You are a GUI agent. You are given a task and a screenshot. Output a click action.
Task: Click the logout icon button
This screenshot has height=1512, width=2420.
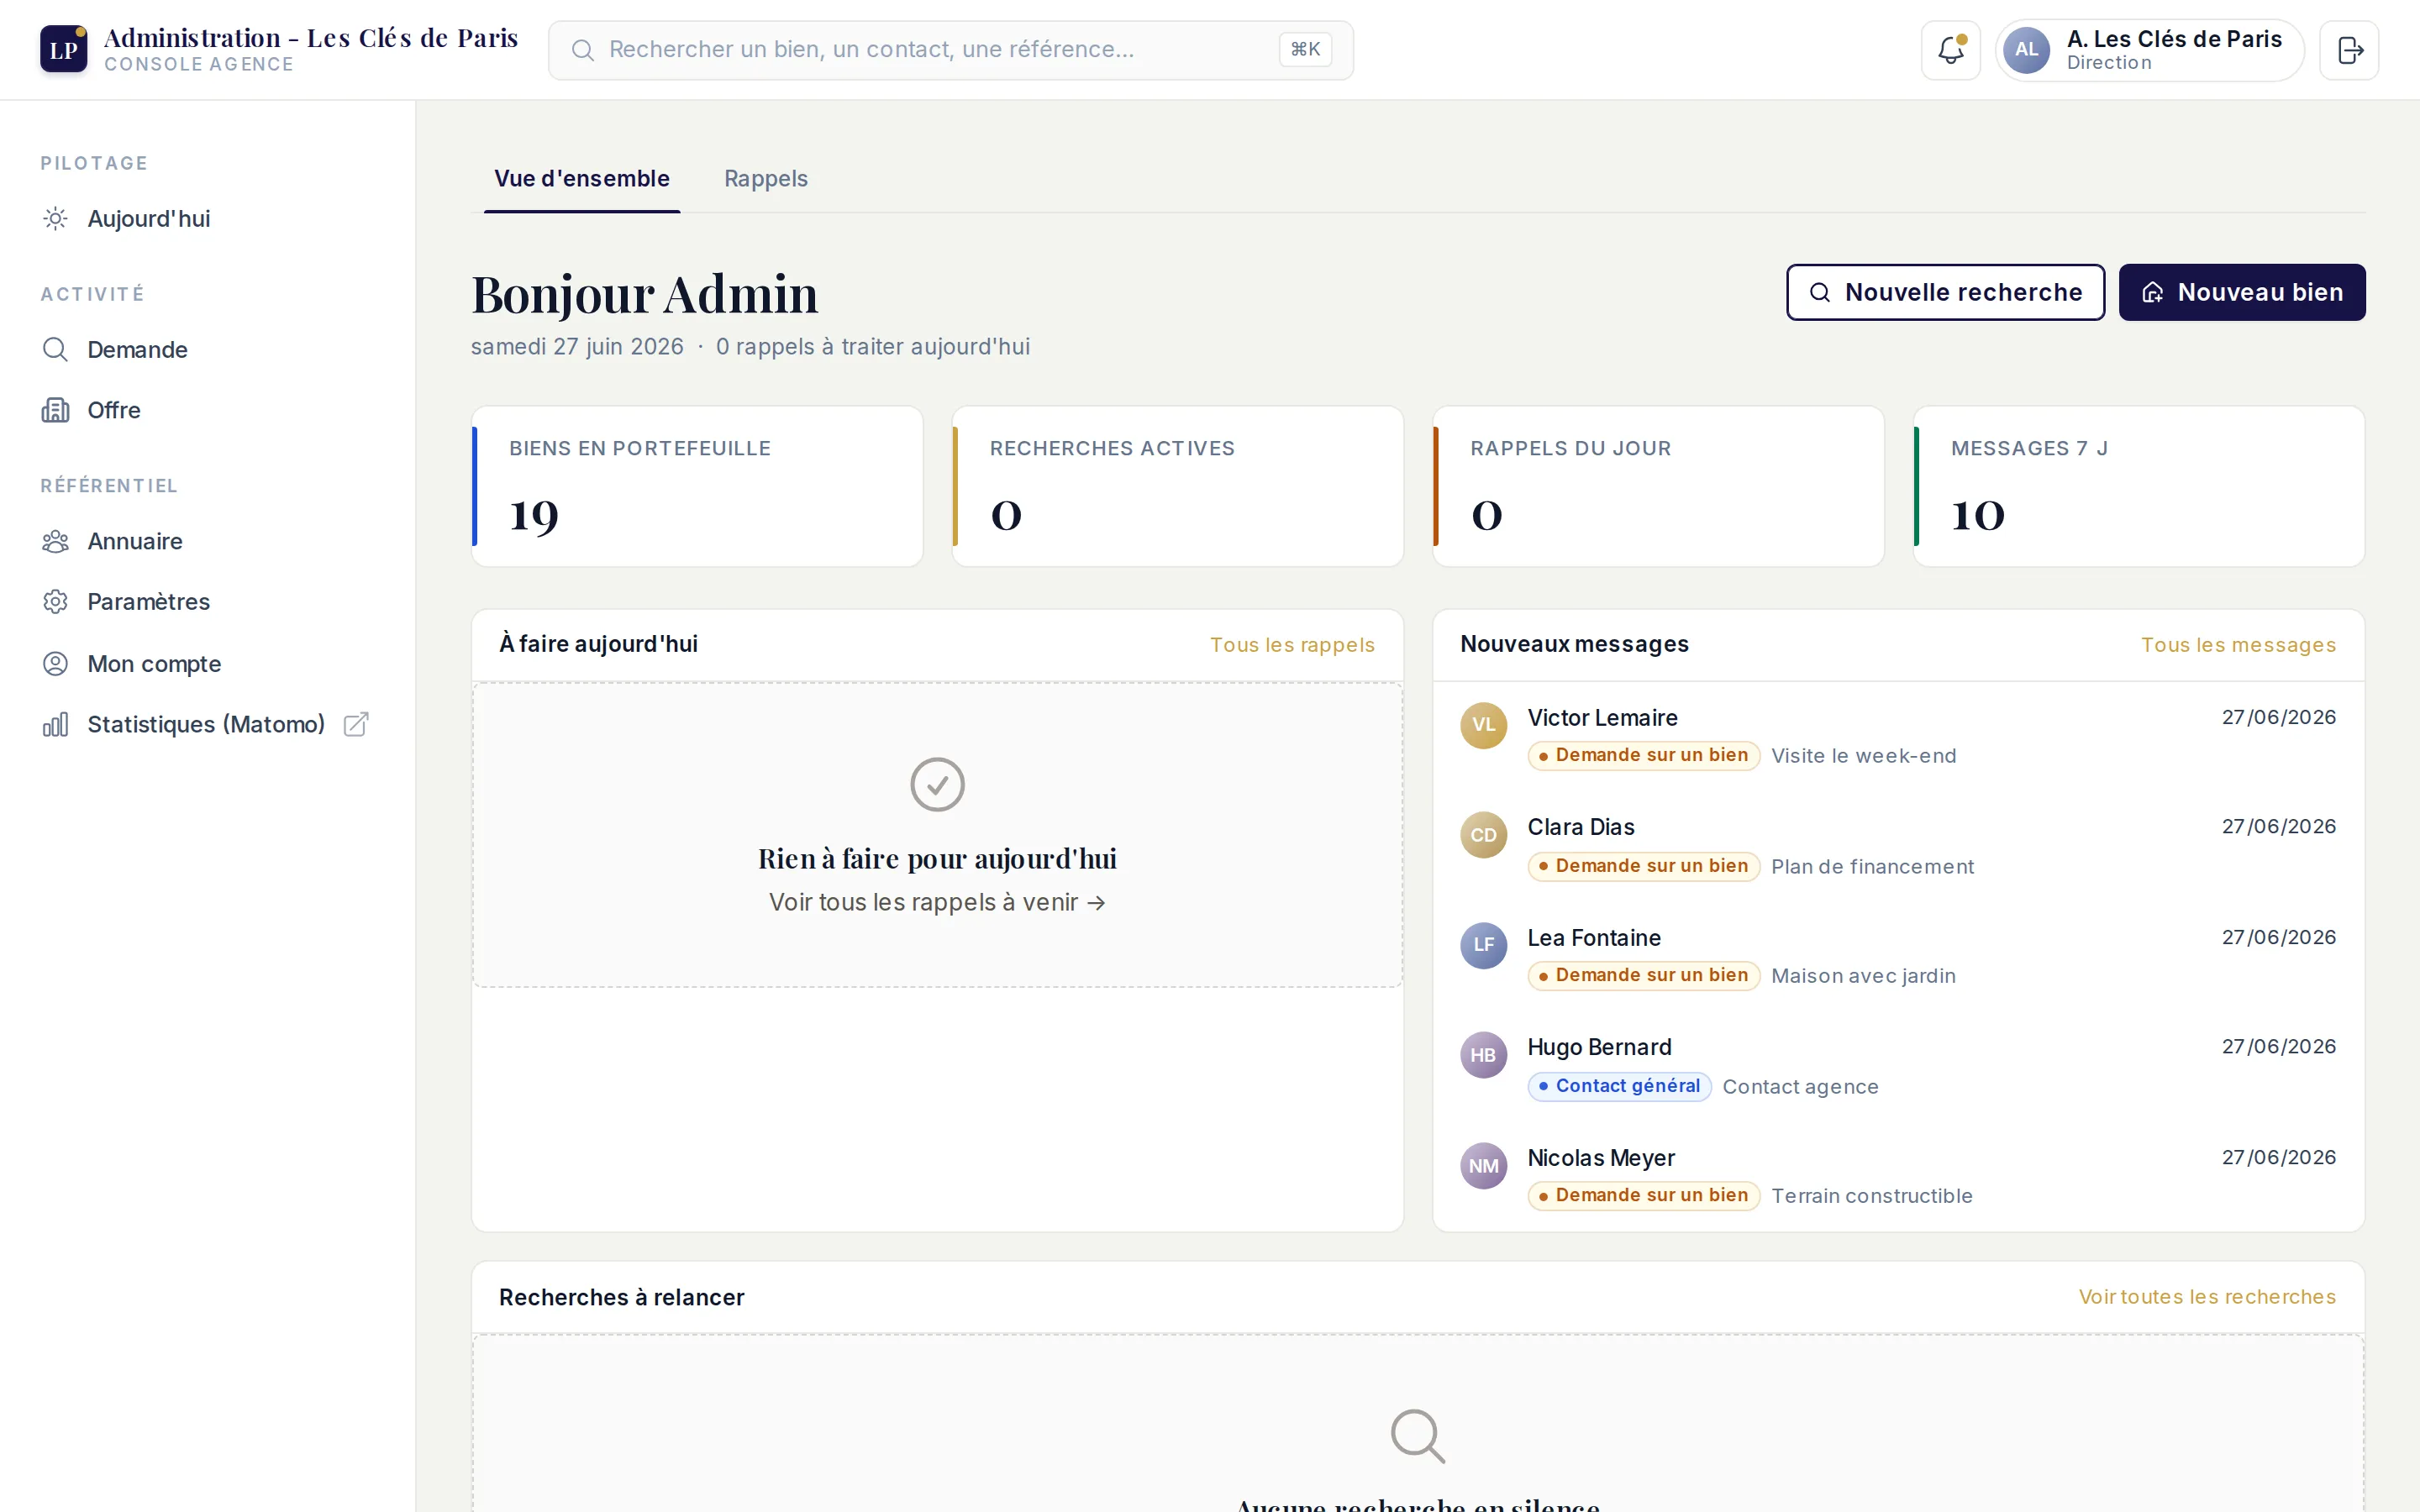[2349, 50]
